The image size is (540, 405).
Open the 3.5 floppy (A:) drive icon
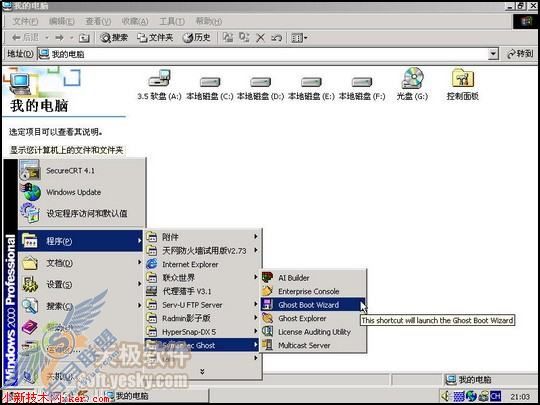(159, 78)
